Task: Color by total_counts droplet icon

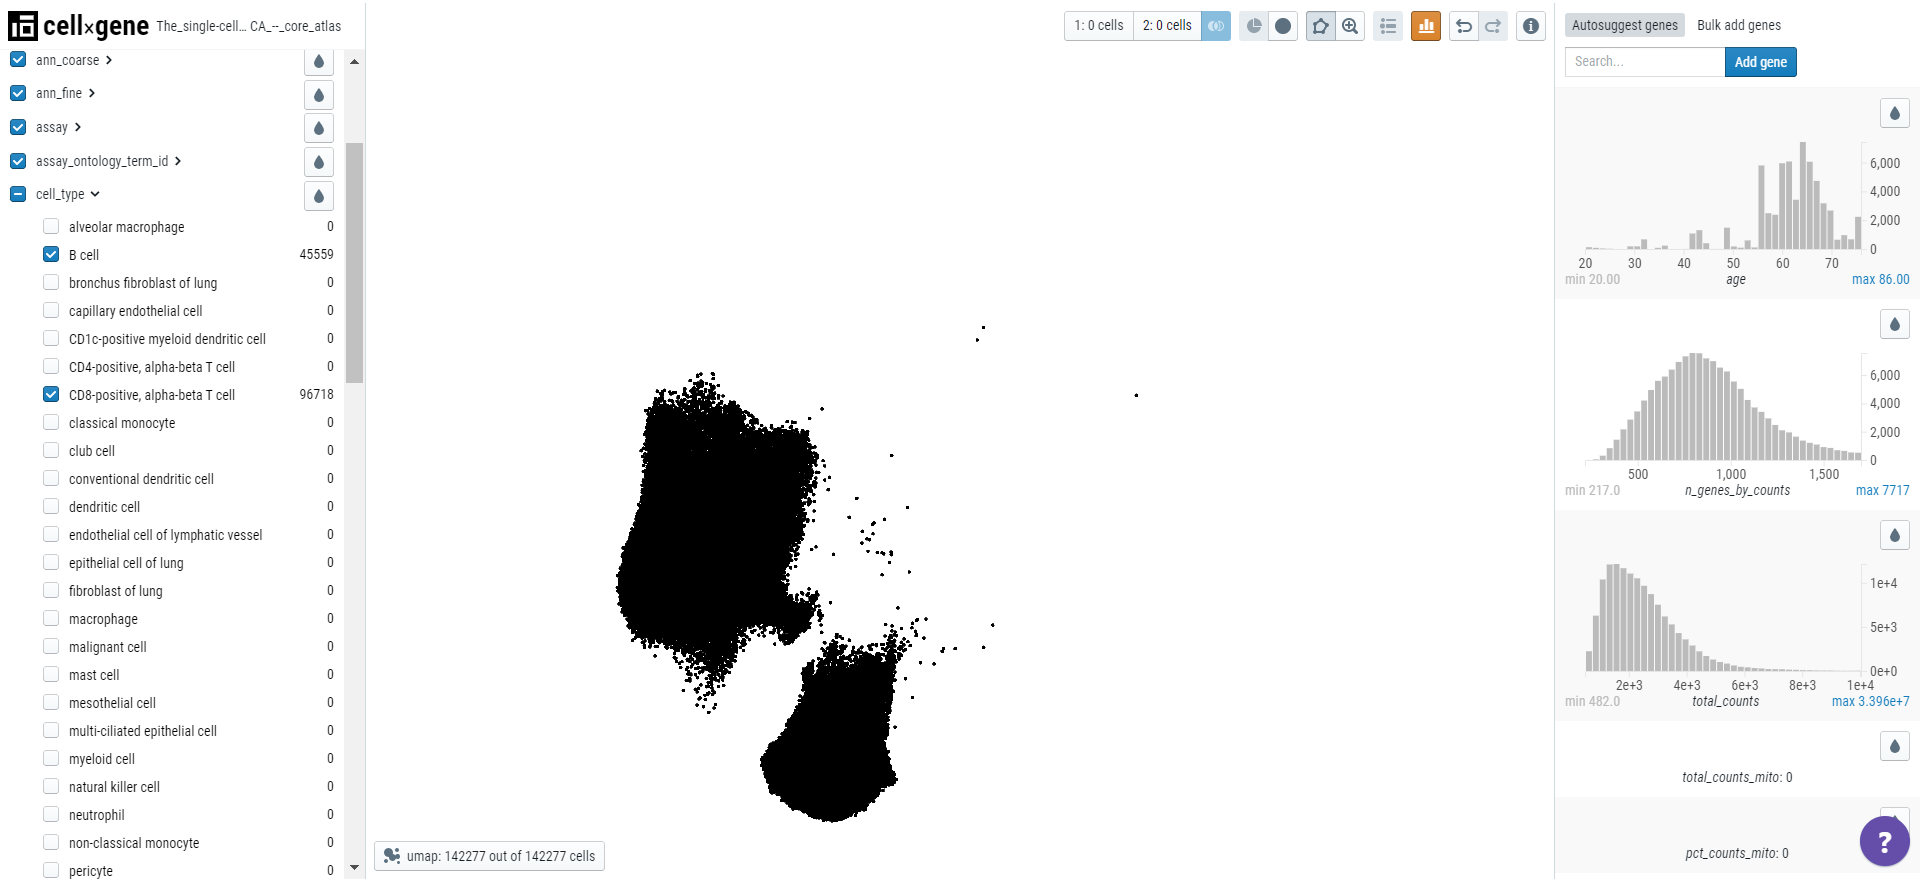Action: (1895, 535)
